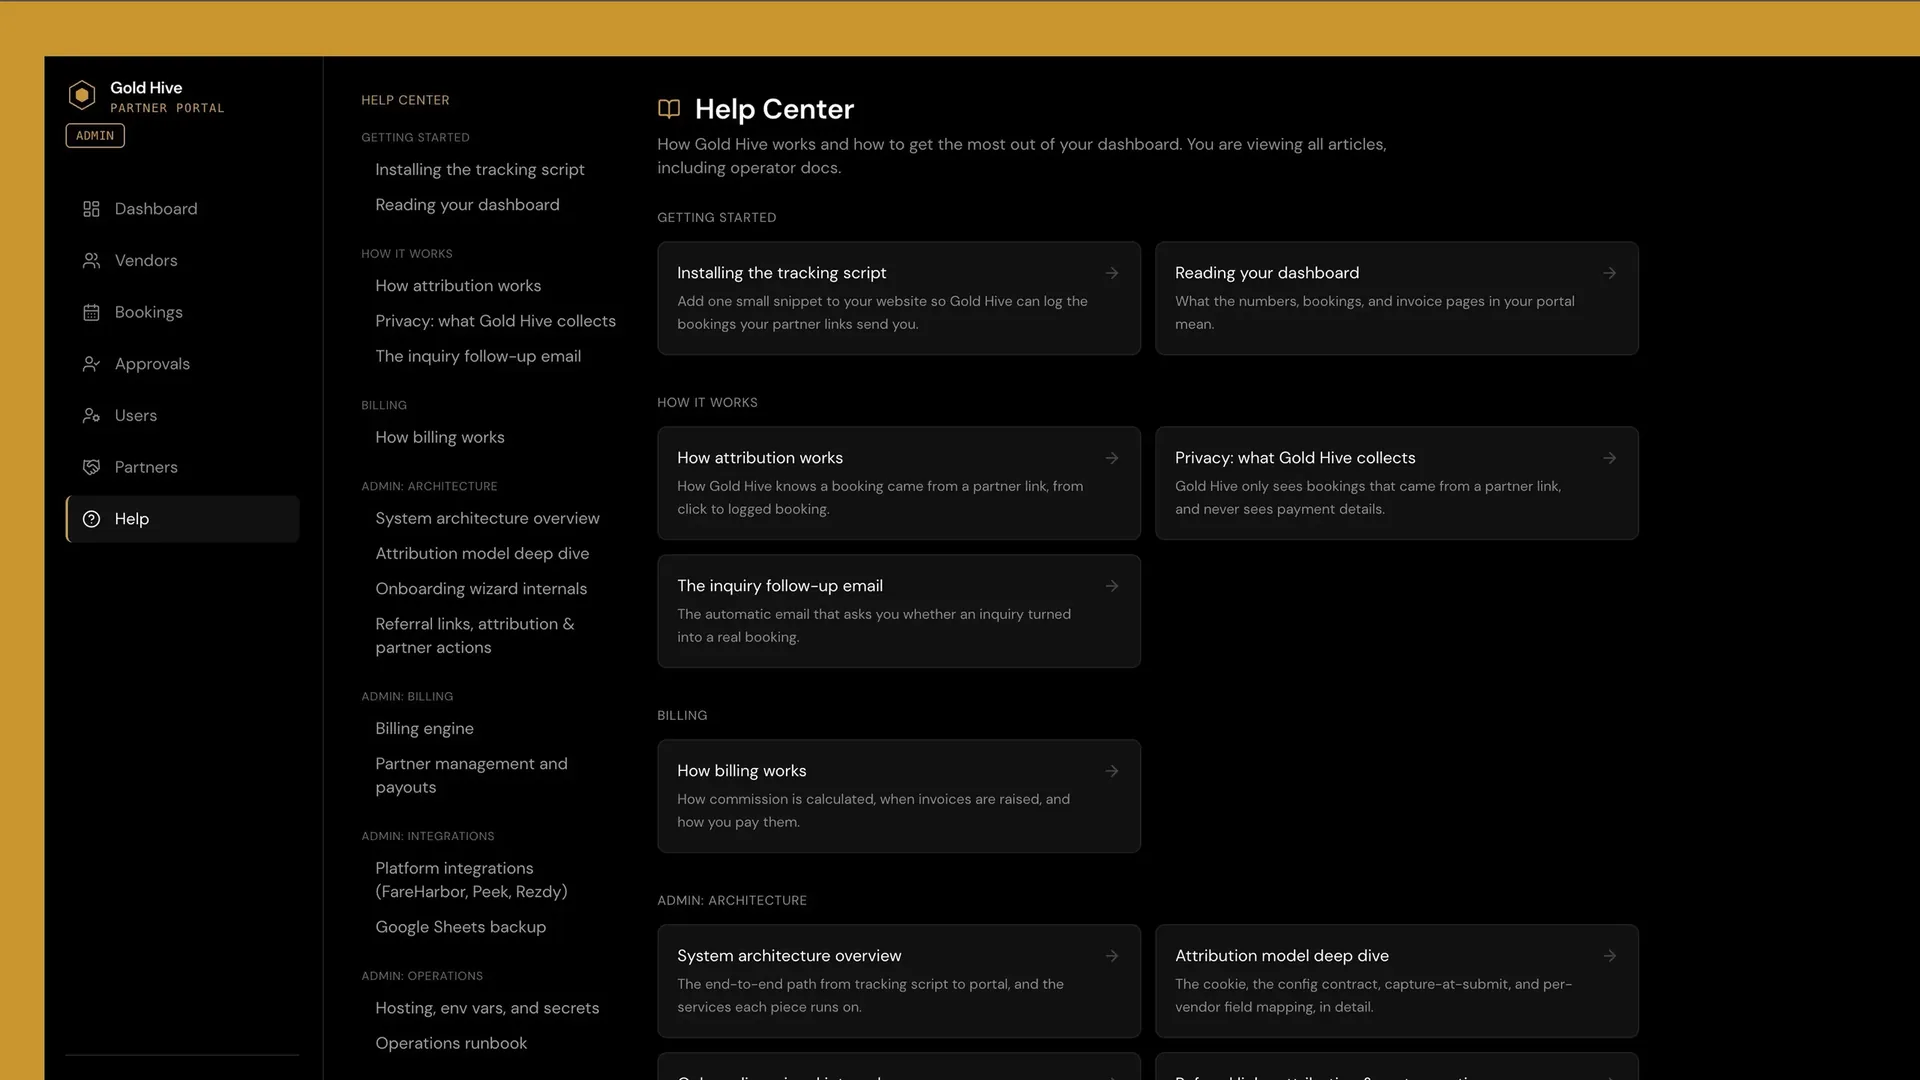Click the Bookings calendar icon
Image resolution: width=1920 pixels, height=1080 pixels.
point(91,313)
